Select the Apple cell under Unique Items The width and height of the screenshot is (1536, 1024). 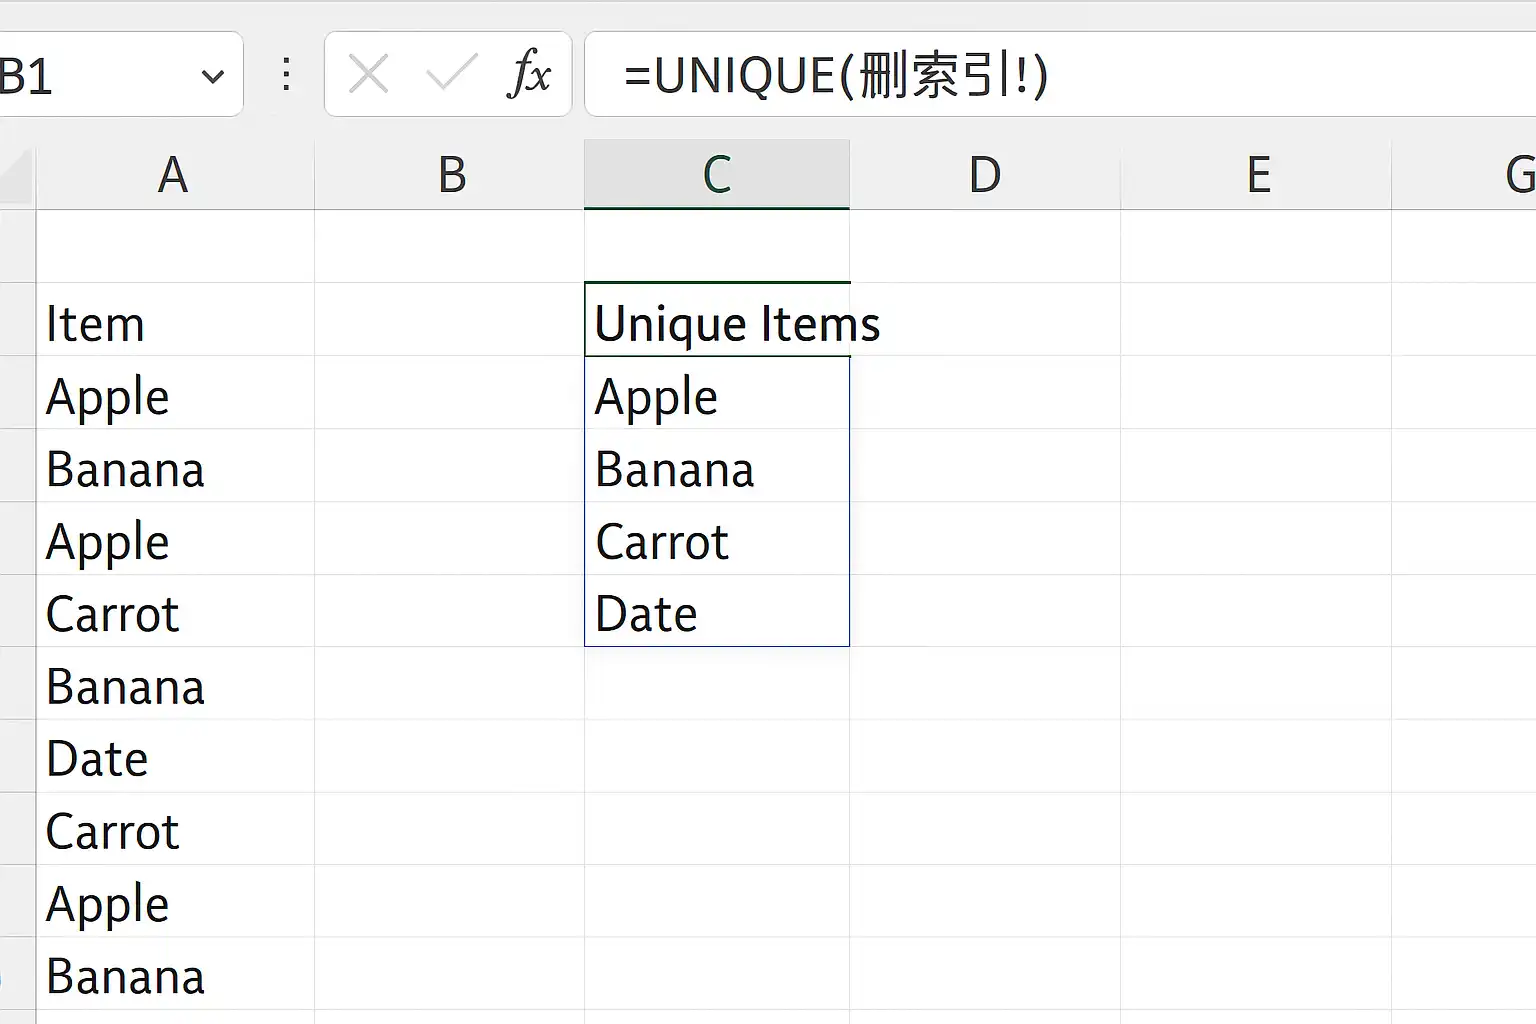[x=717, y=393]
